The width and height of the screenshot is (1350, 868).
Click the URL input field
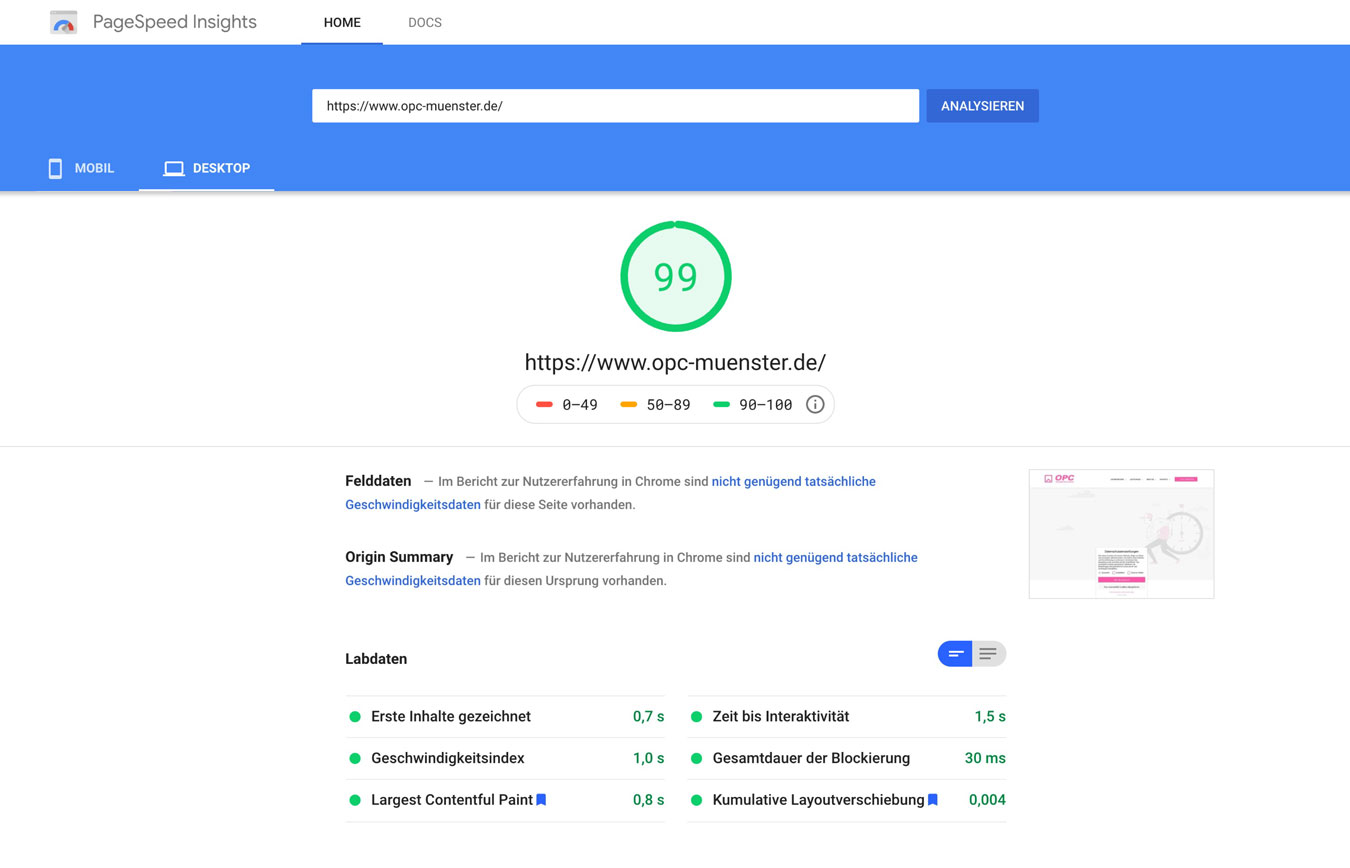pyautogui.click(x=615, y=106)
